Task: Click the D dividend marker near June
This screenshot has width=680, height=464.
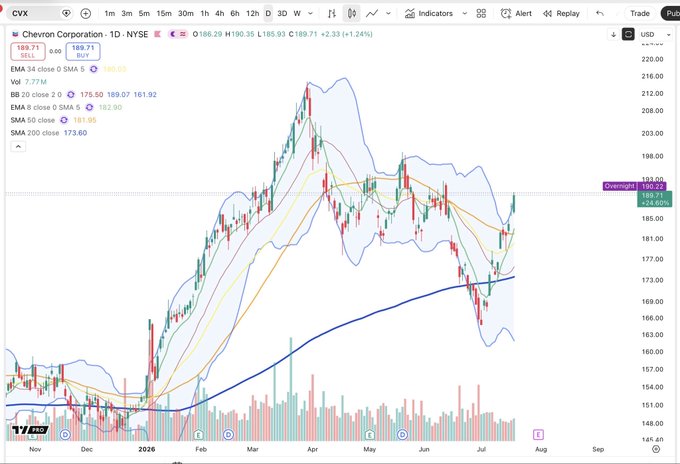Action: click(402, 434)
